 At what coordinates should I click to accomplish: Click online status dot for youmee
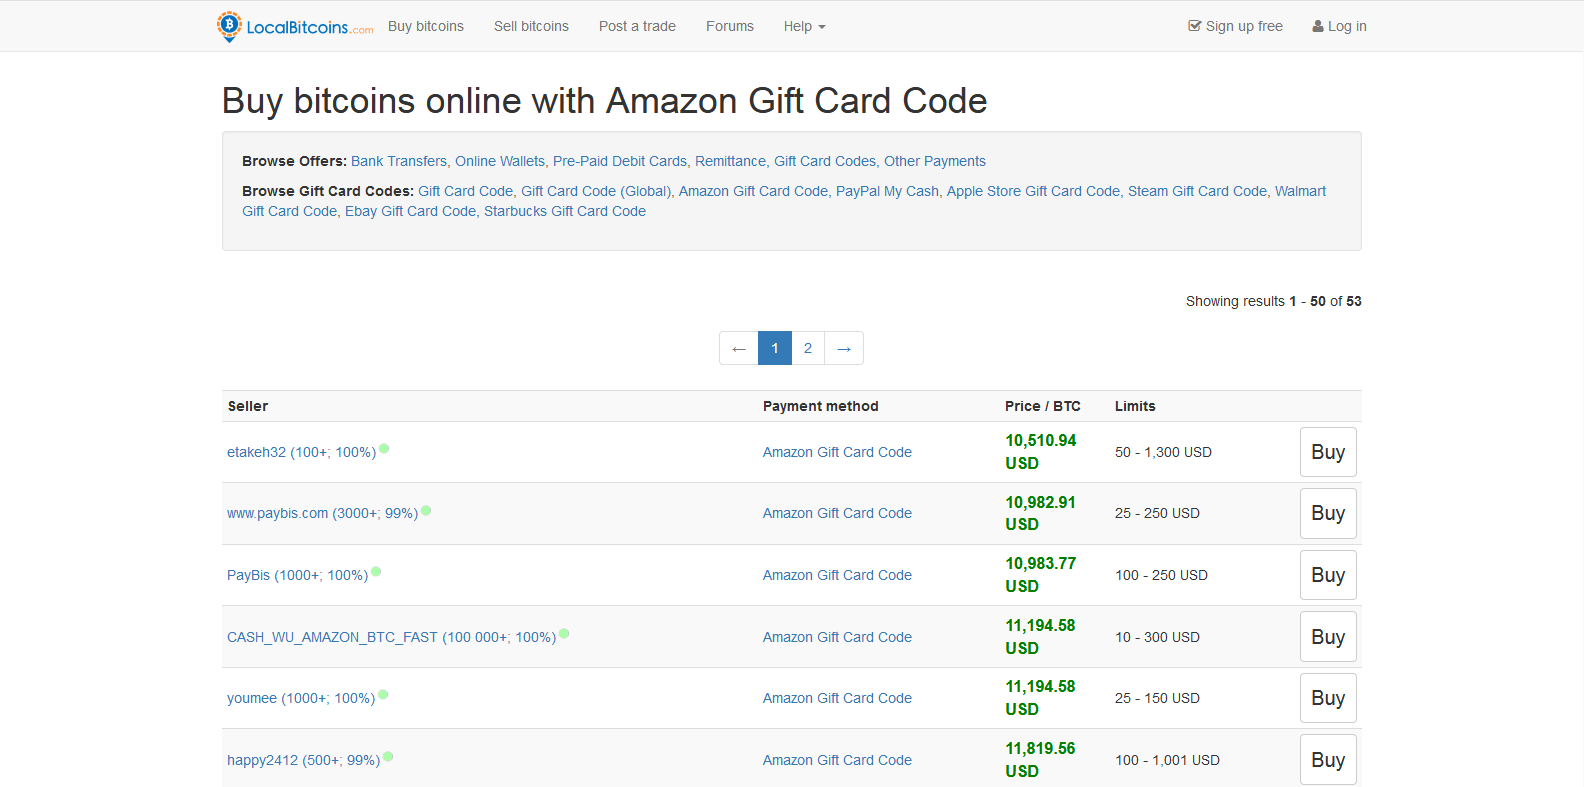(383, 695)
